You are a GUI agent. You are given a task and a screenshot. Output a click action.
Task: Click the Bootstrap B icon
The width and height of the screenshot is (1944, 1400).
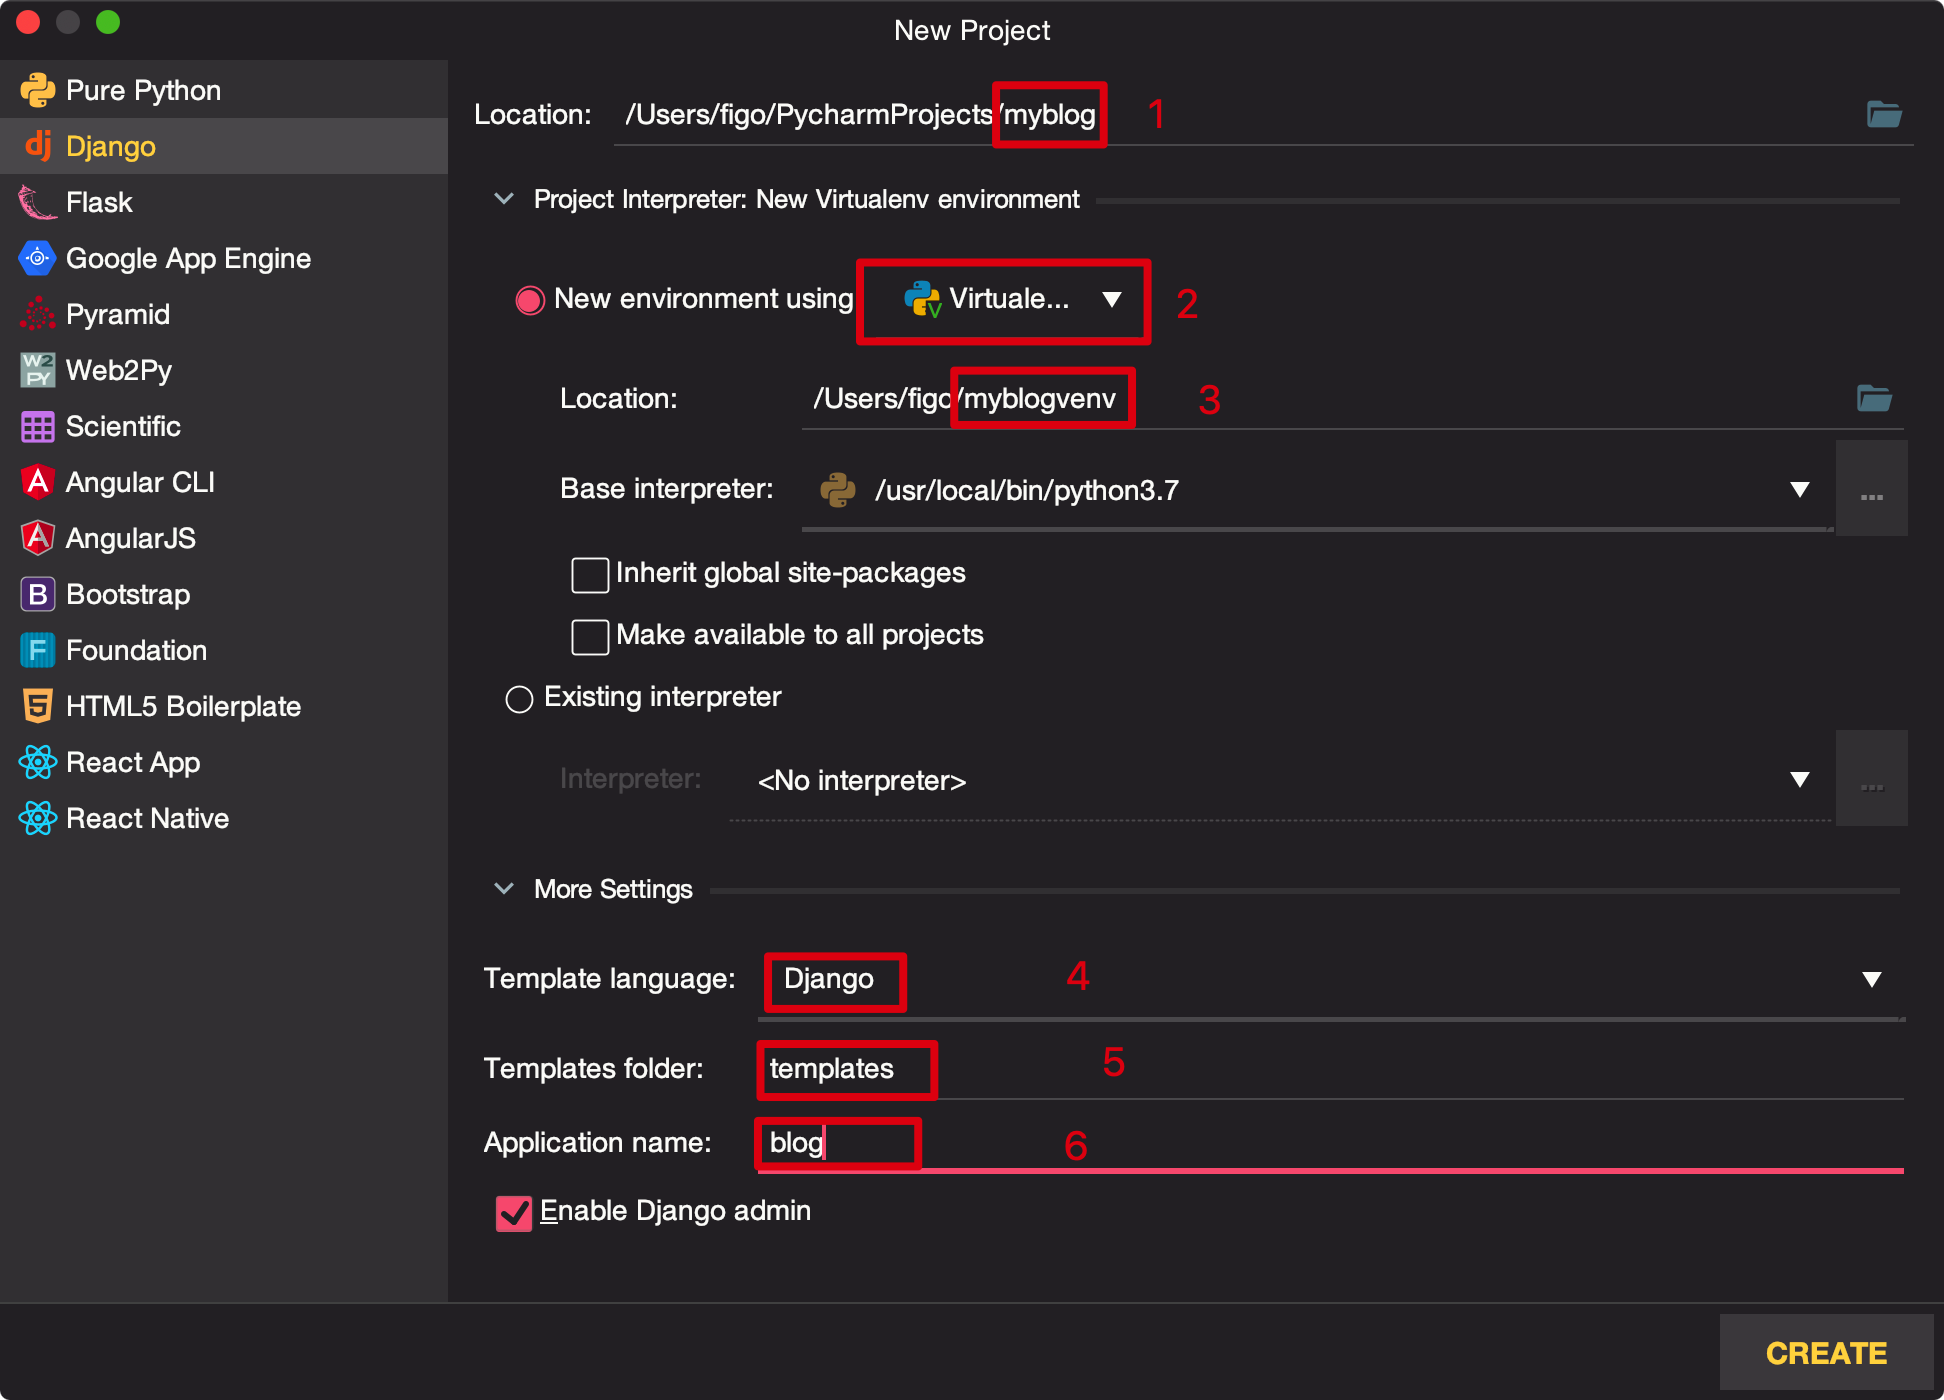pos(37,594)
